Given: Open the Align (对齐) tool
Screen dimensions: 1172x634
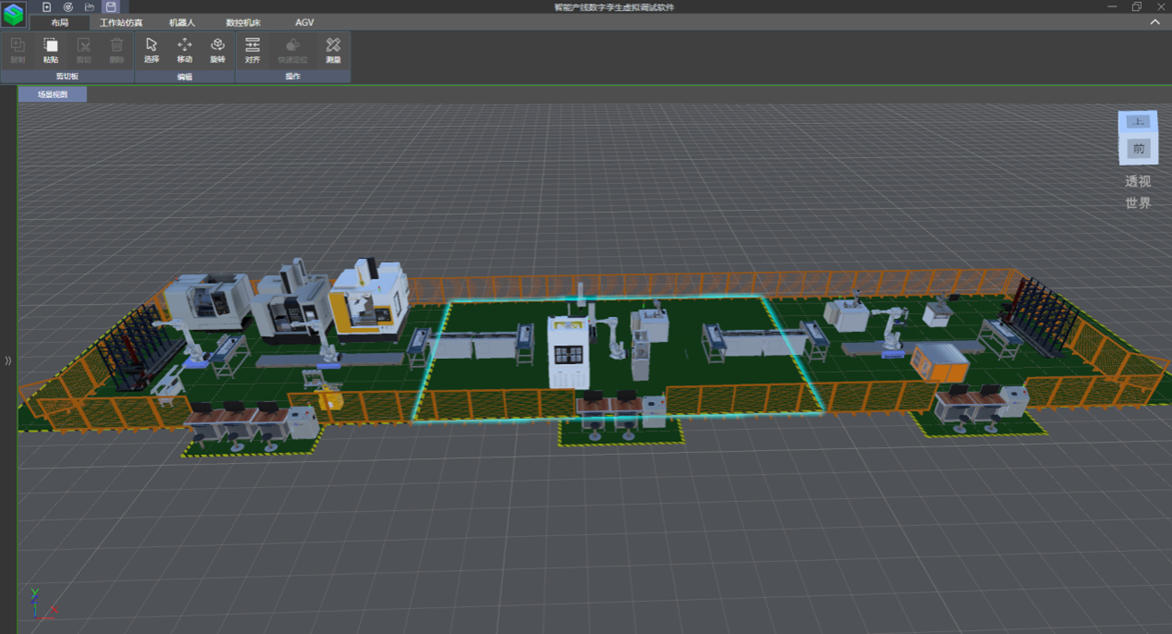Looking at the screenshot, I should (252, 49).
